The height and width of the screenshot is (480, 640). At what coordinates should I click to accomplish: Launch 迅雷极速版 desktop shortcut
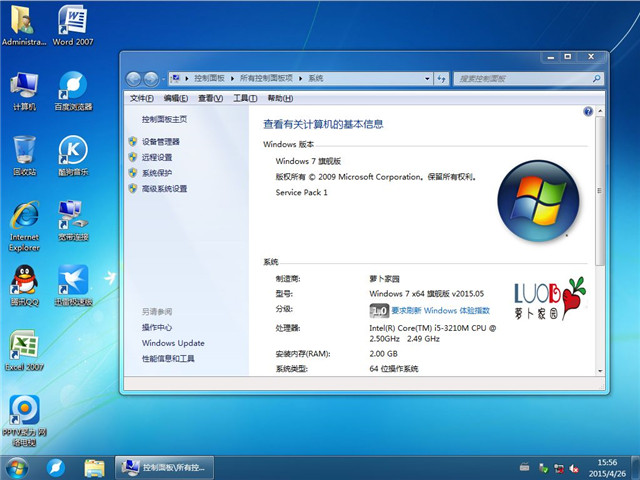(x=73, y=286)
